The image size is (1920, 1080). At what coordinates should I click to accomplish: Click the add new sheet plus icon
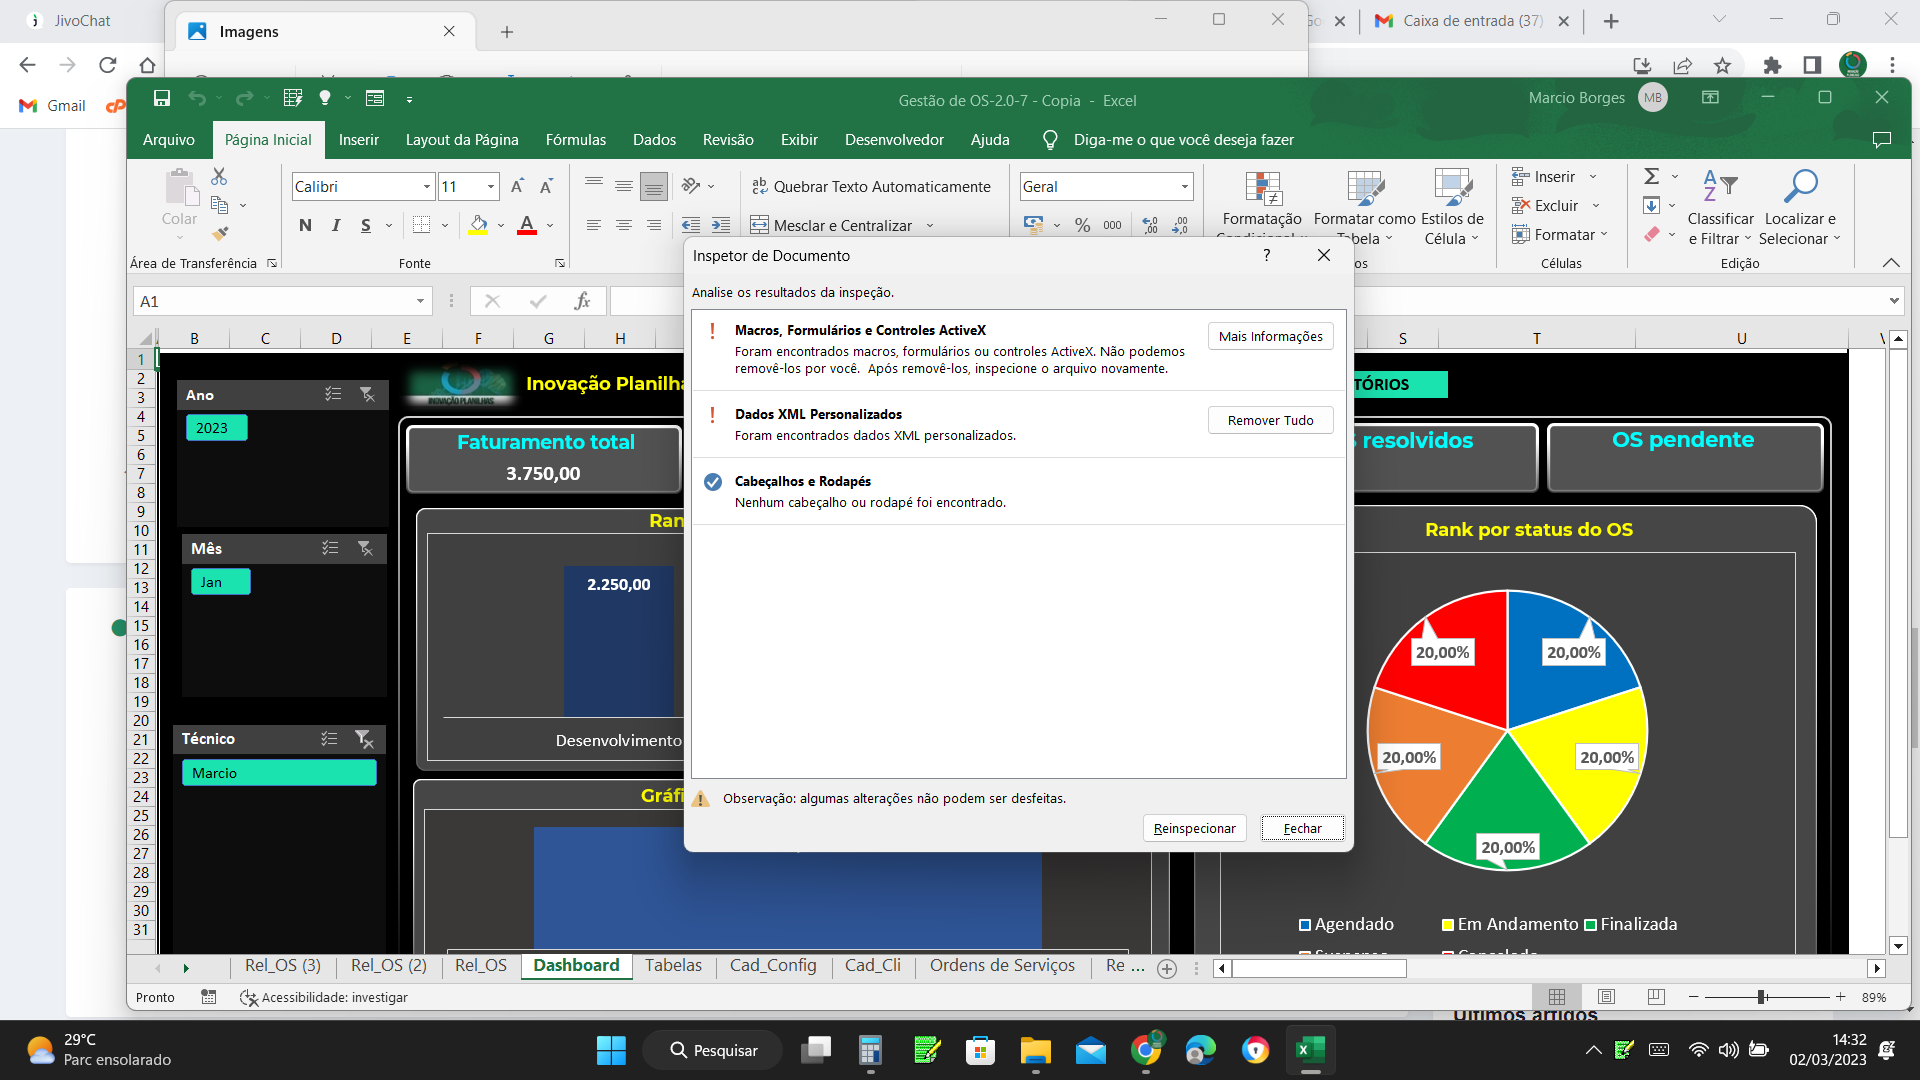pyautogui.click(x=1167, y=968)
